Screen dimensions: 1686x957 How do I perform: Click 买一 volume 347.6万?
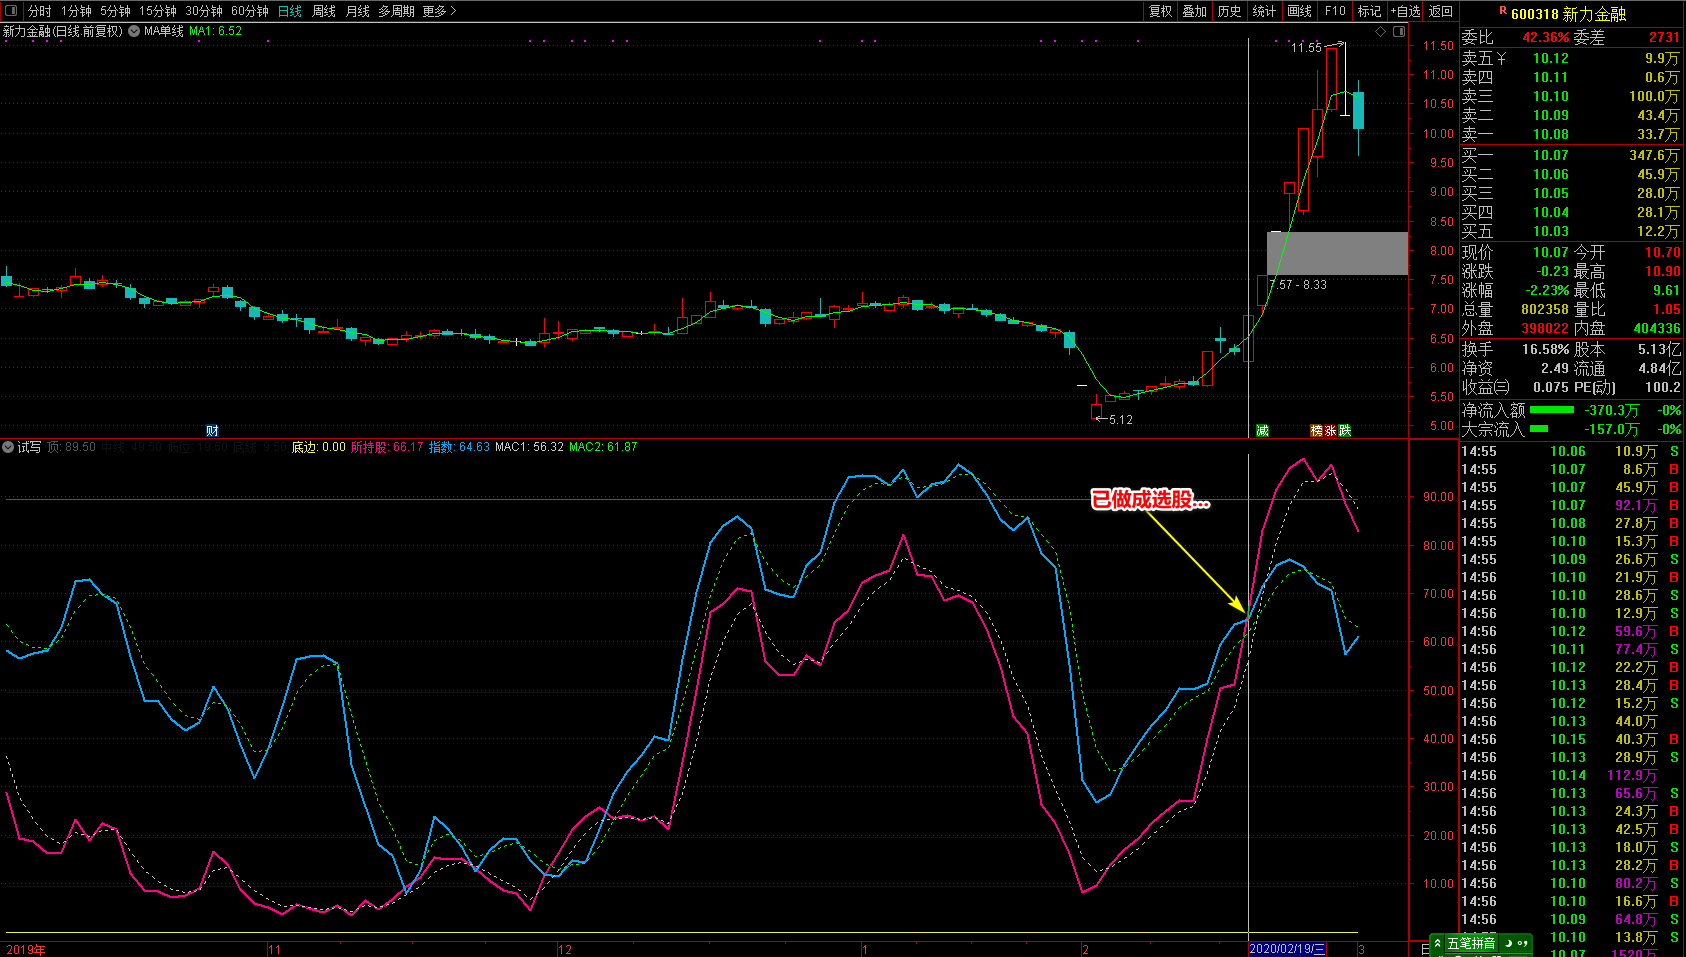(1654, 156)
